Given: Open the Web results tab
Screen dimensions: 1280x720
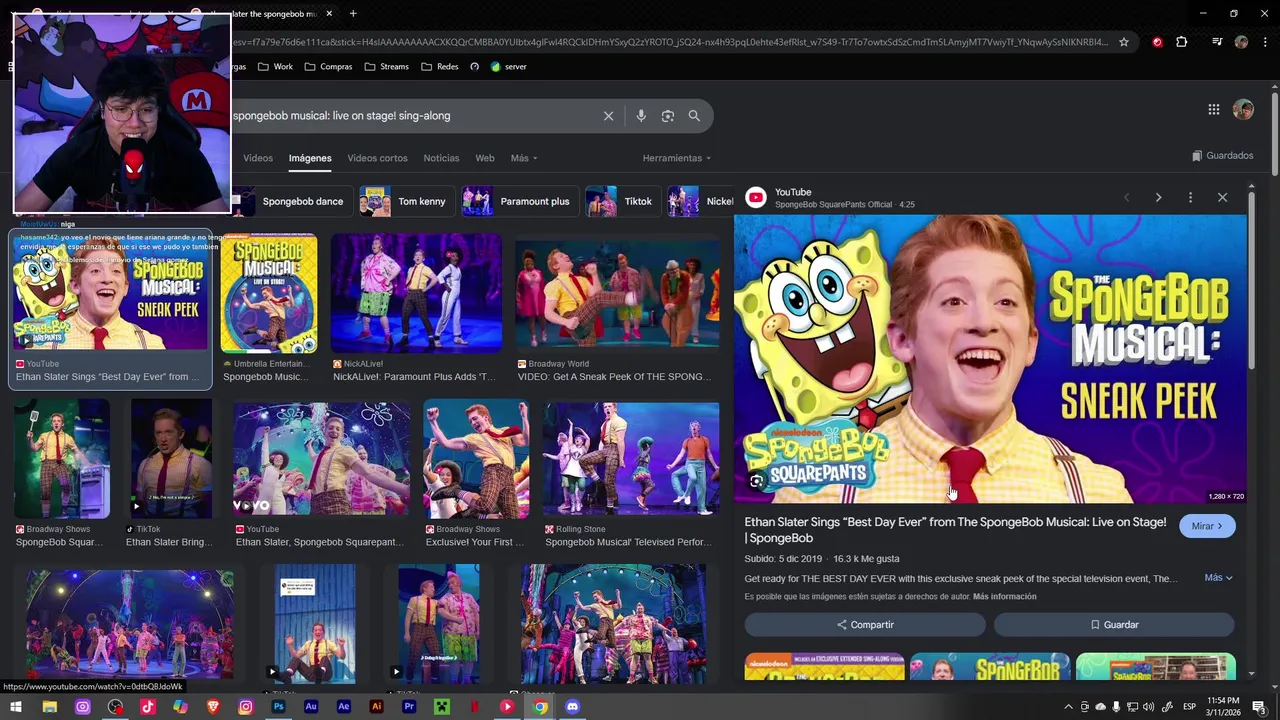Looking at the screenshot, I should (485, 158).
